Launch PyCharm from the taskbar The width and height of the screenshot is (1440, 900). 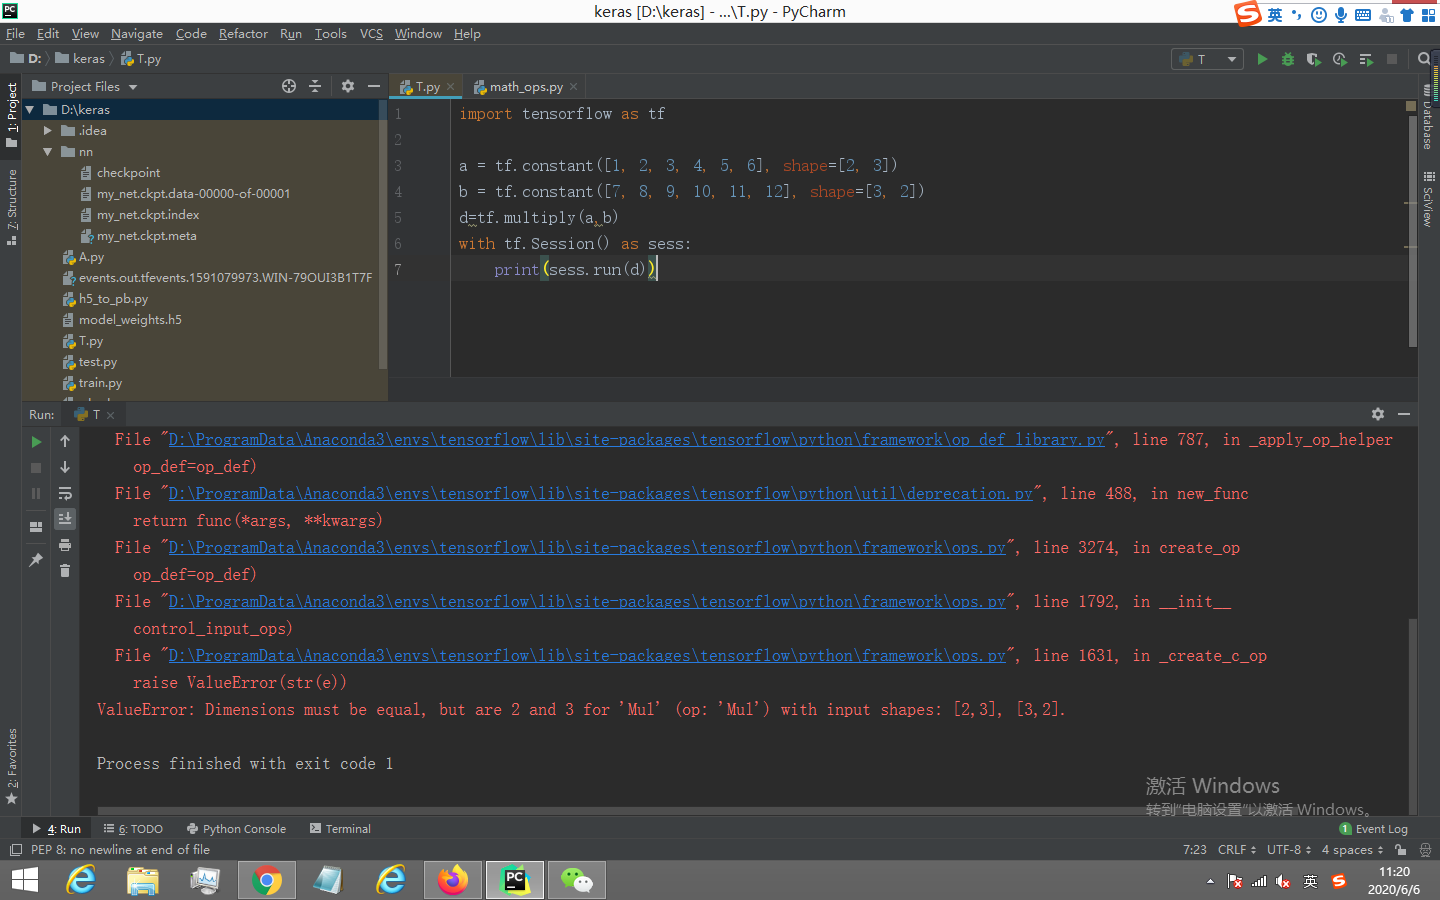[514, 880]
